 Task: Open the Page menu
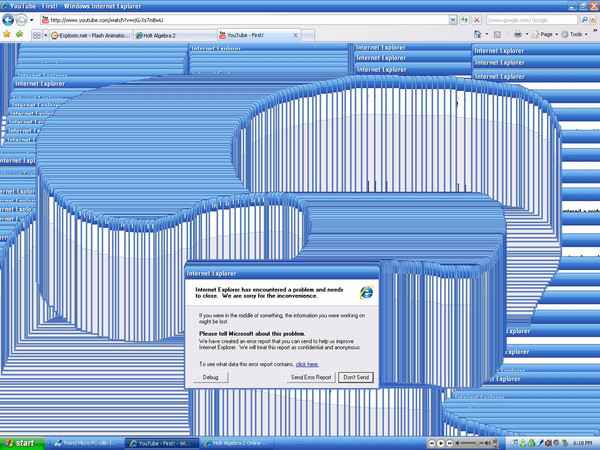point(544,34)
